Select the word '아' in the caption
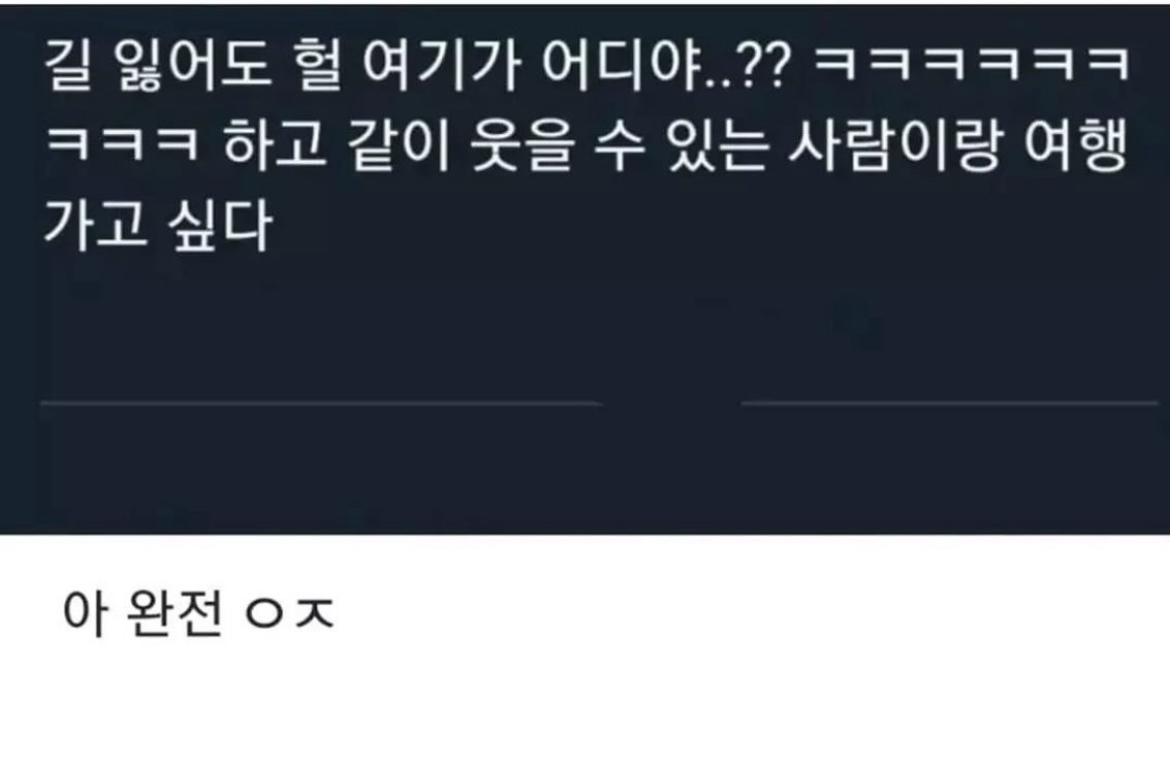The image size is (1170, 766). (x=87, y=613)
